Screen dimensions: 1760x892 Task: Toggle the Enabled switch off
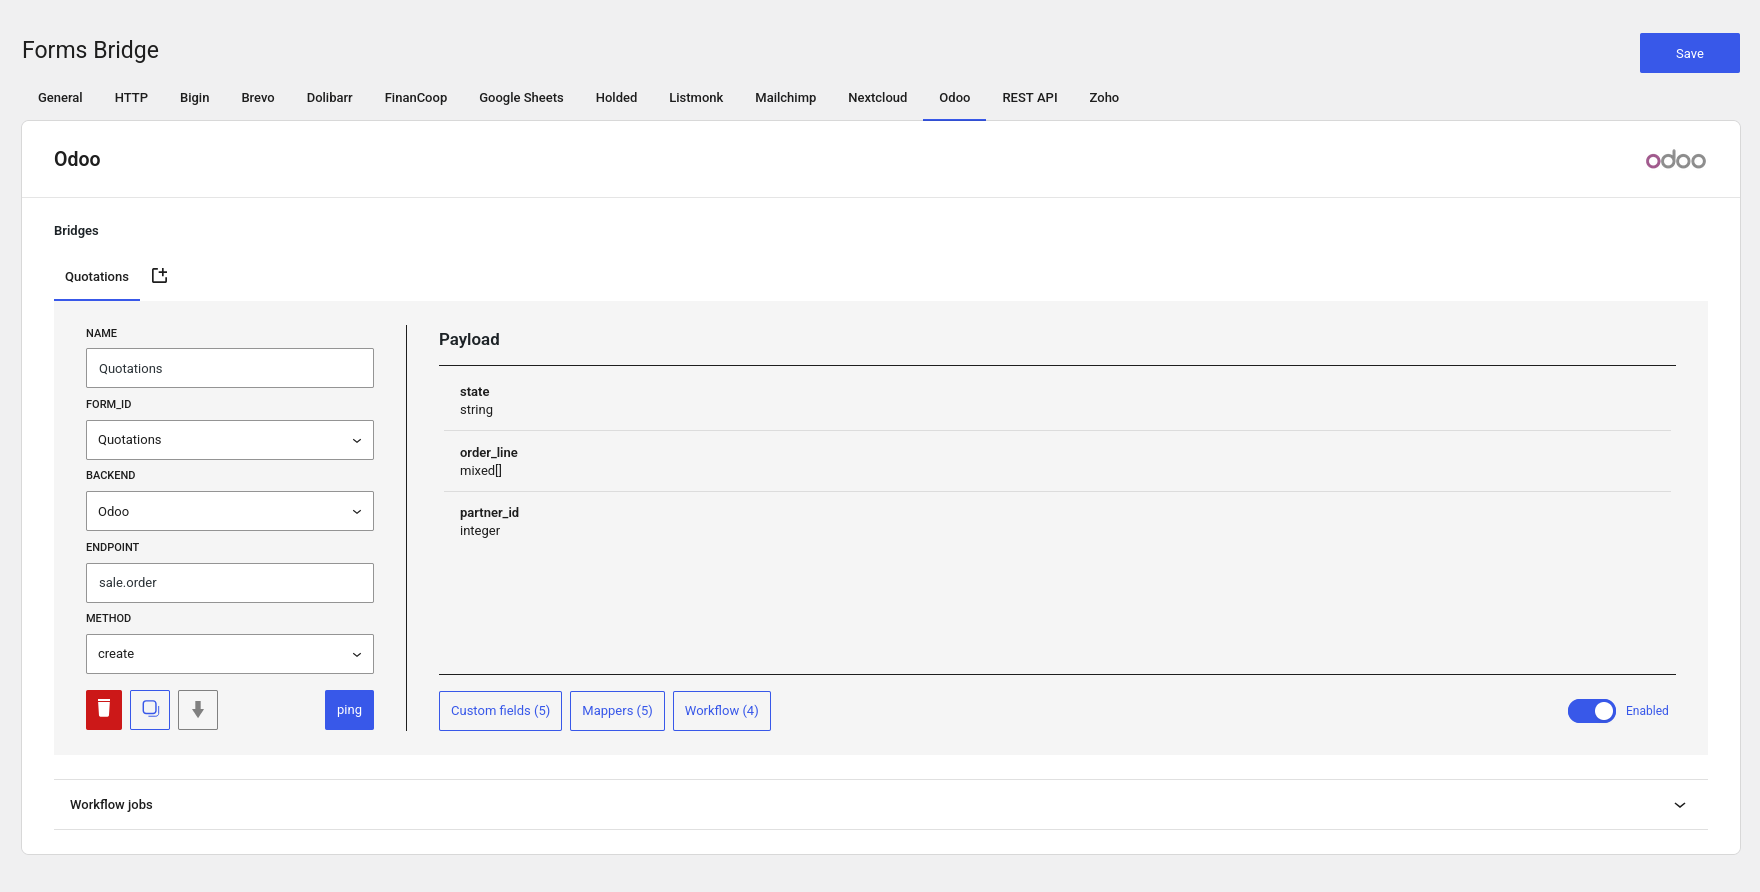1591,711
